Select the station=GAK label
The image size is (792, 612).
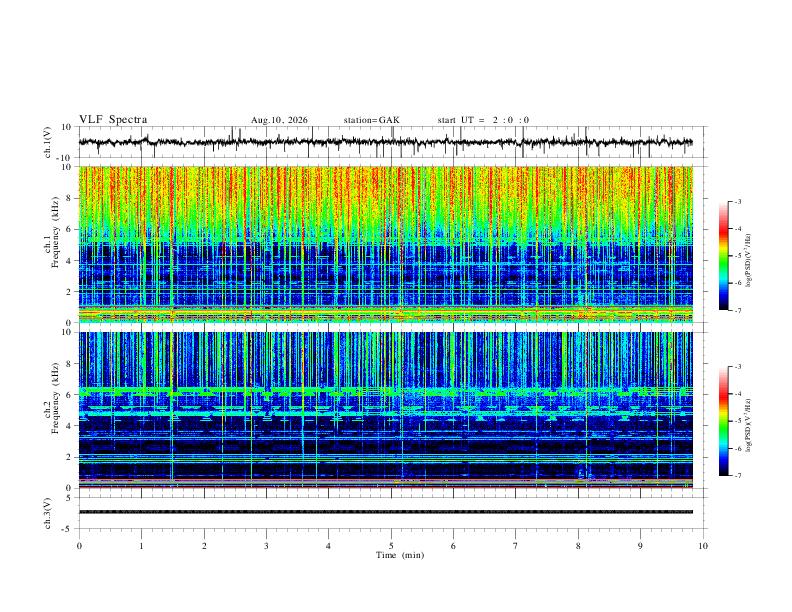click(371, 120)
